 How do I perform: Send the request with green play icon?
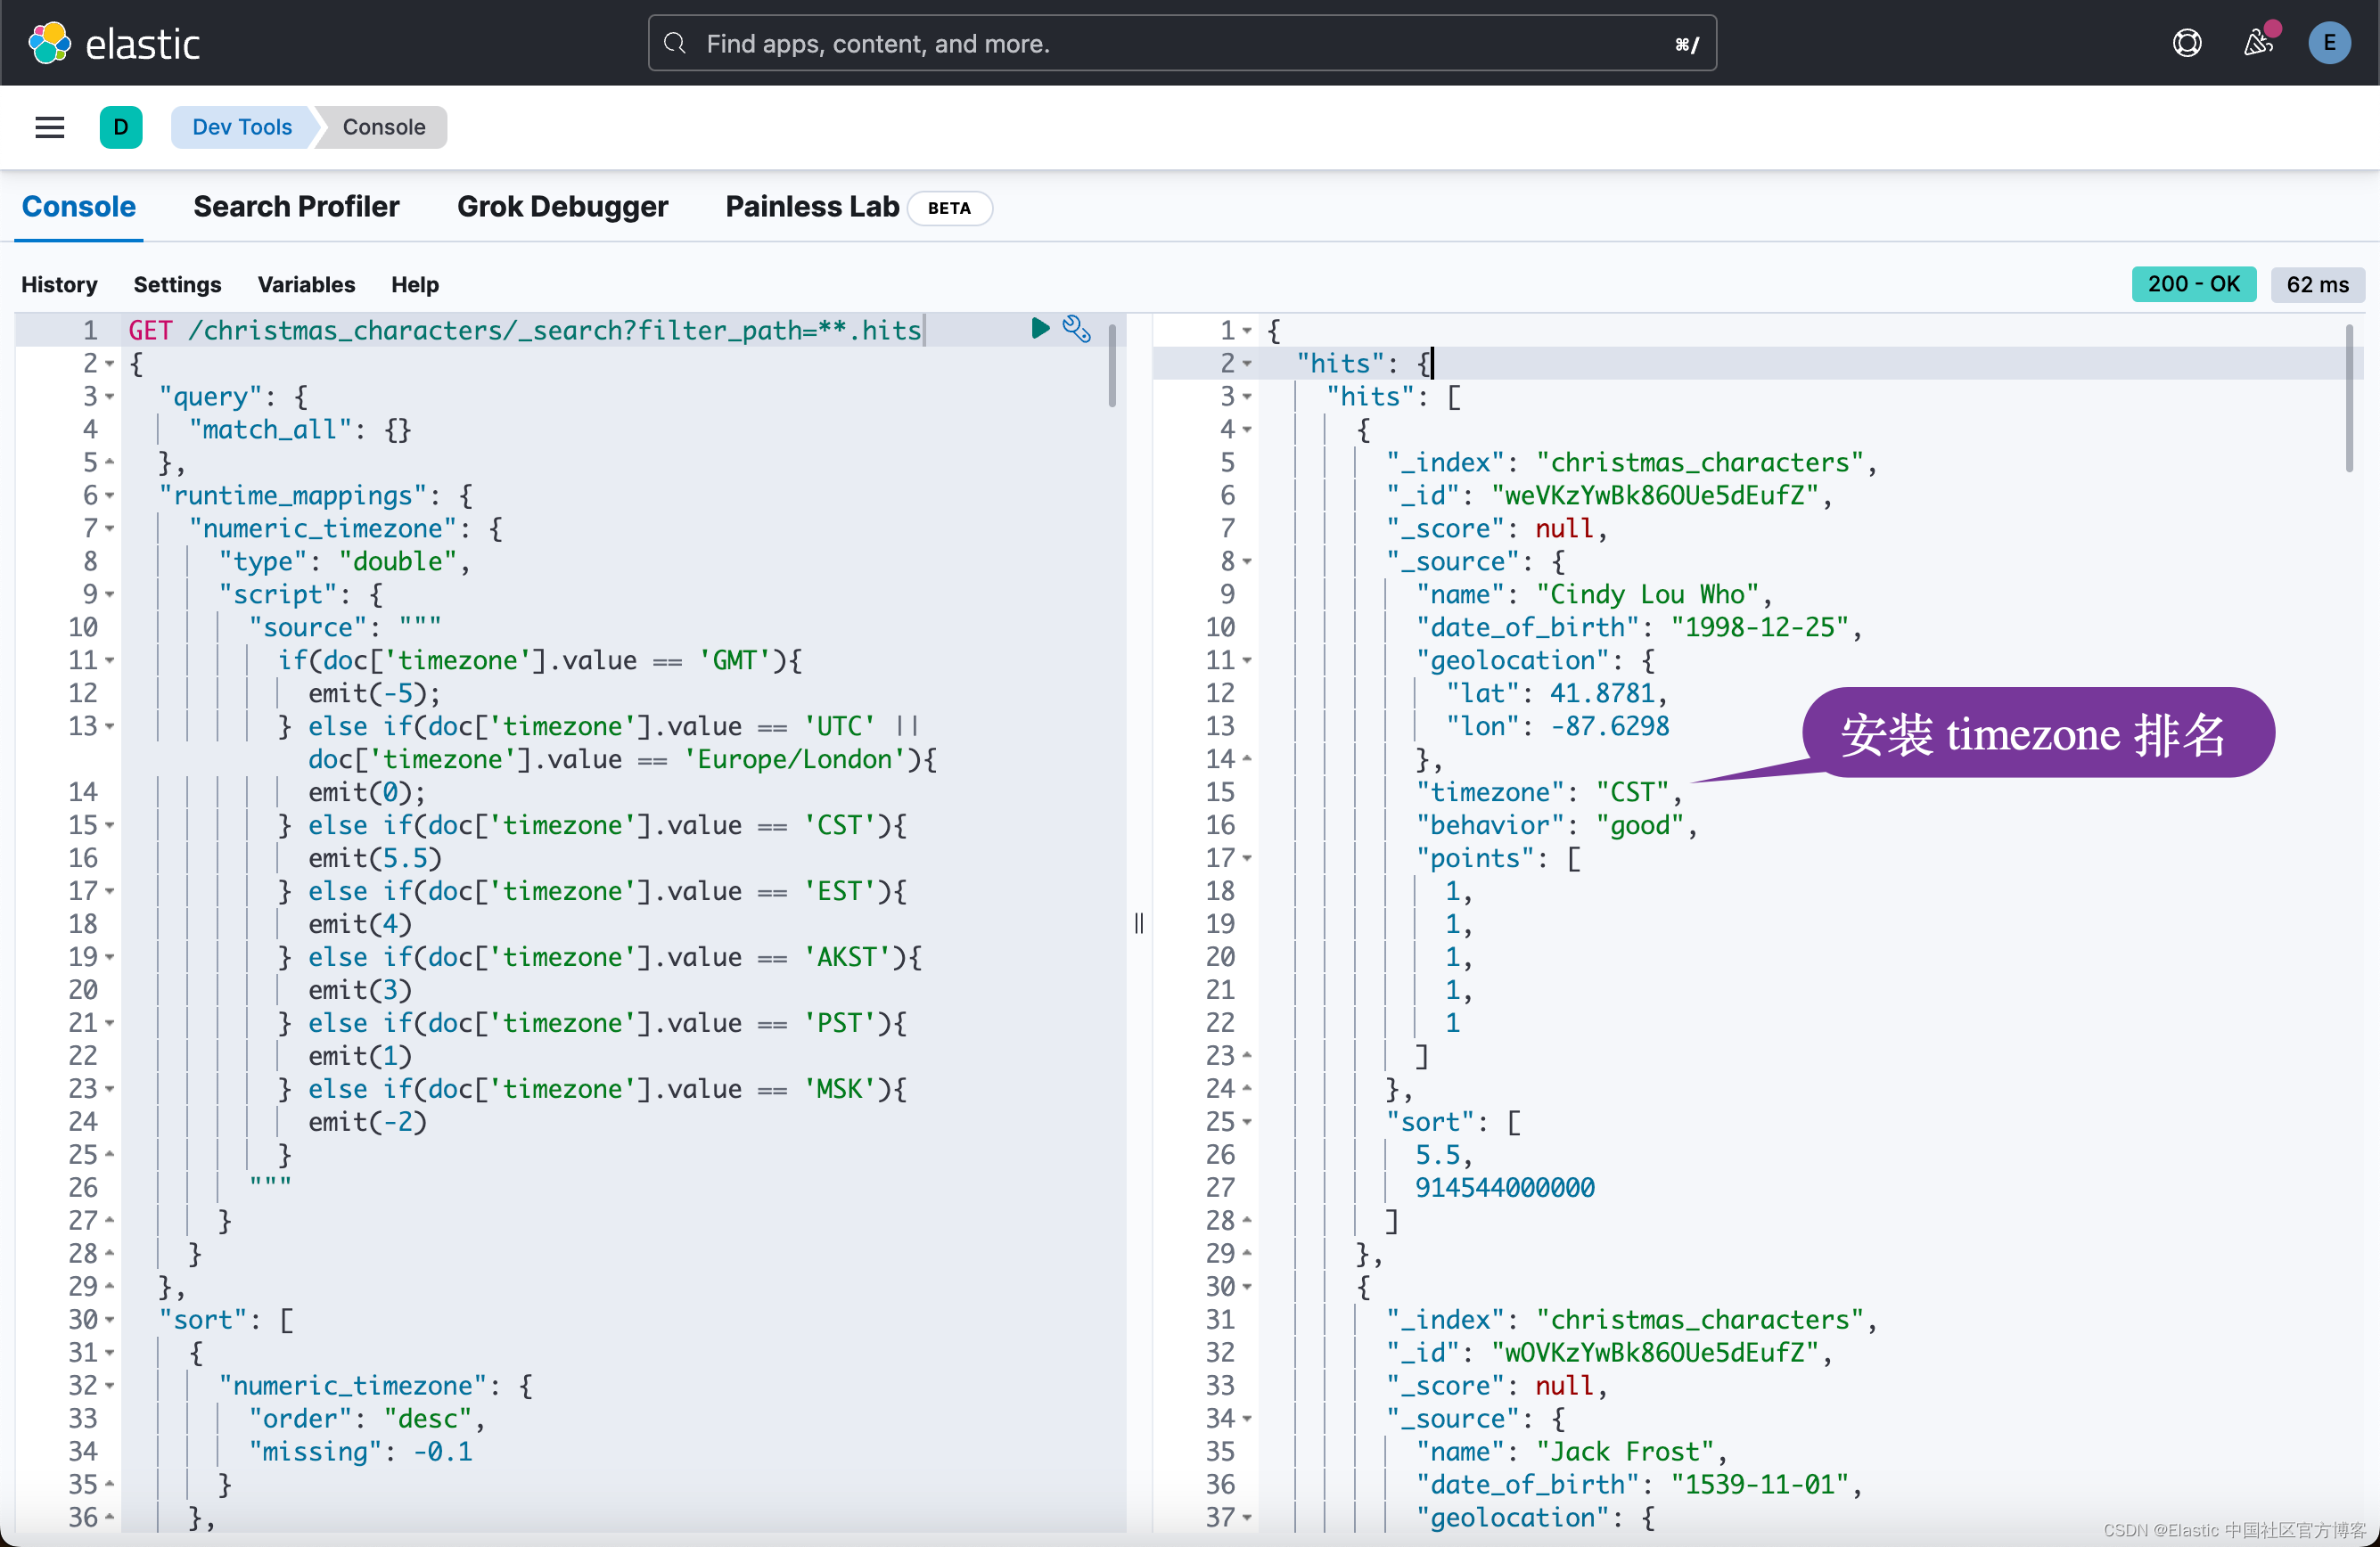click(1039, 328)
